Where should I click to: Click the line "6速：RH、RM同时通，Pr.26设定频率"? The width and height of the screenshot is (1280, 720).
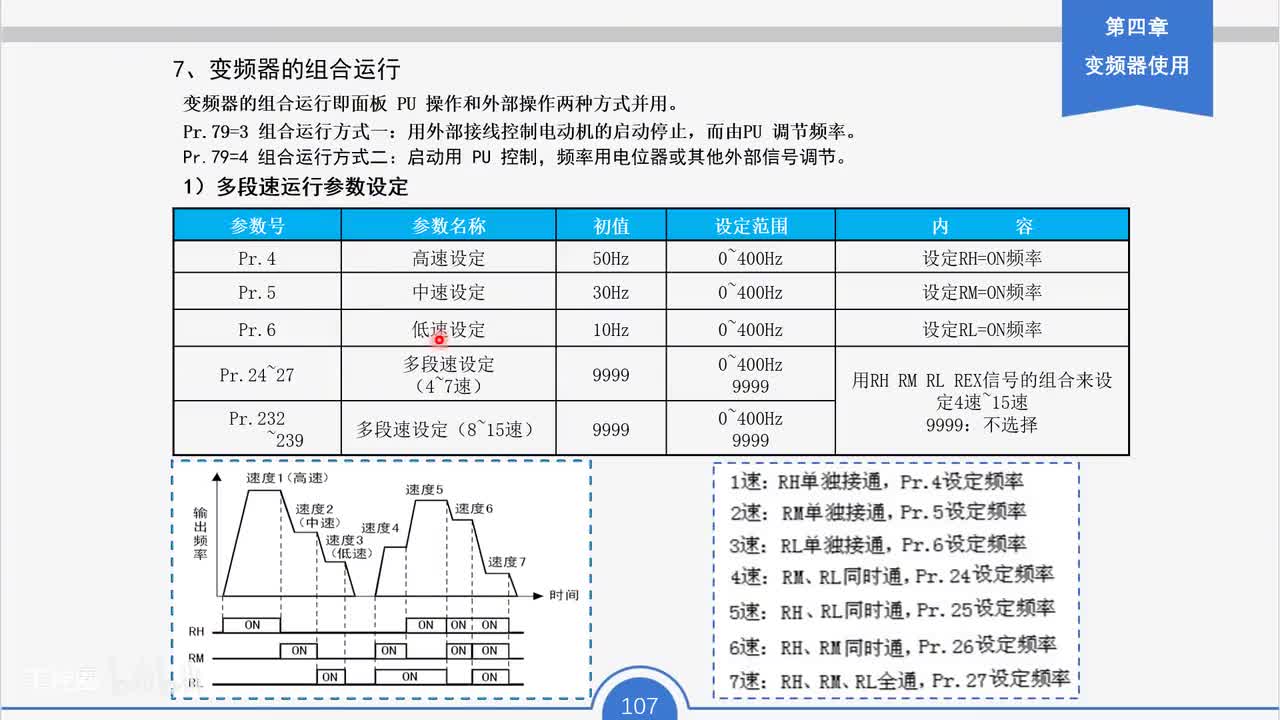coord(892,646)
